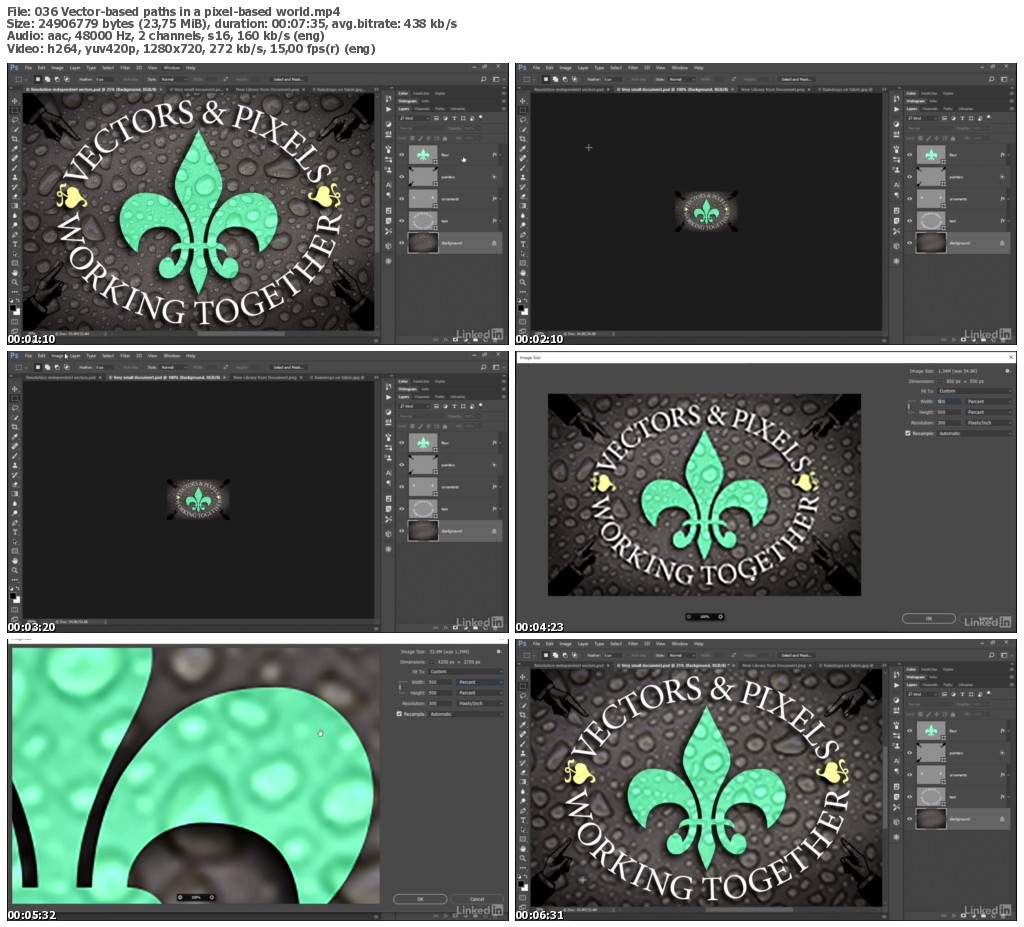
Task: Click Select and Mask button in the 00:01:10 frame
Action: tap(289, 79)
